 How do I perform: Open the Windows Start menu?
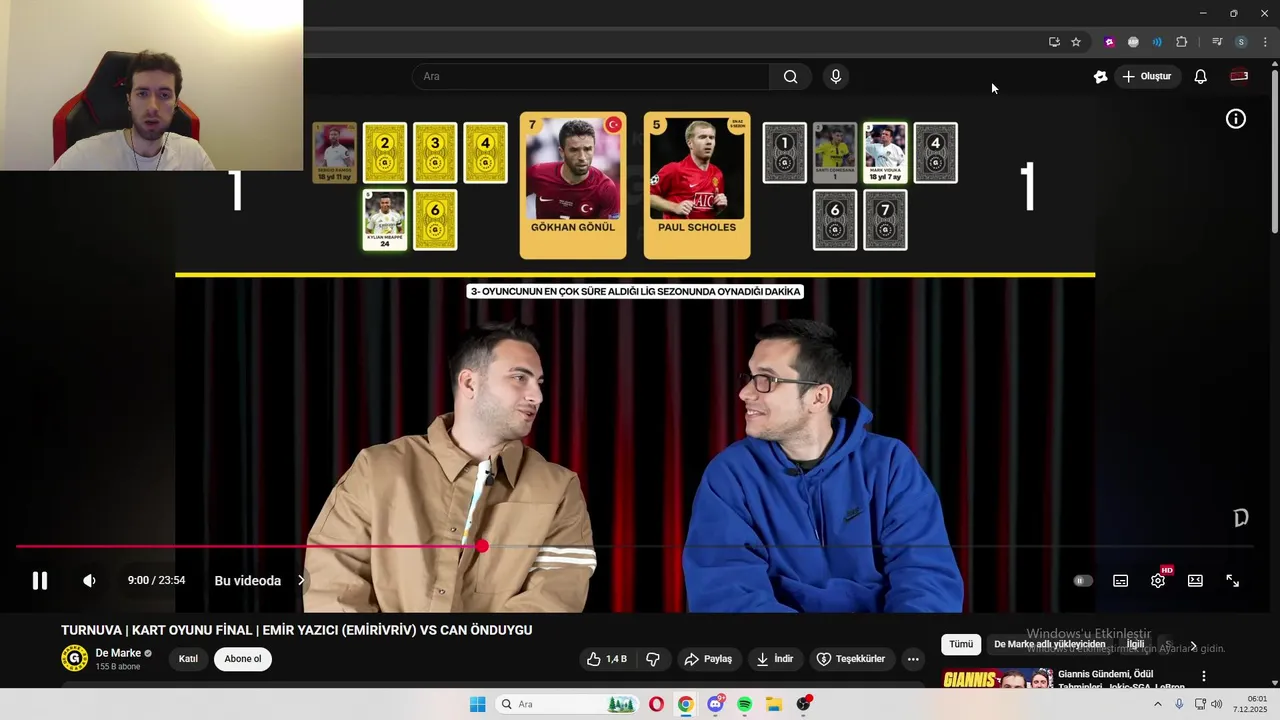point(478,704)
